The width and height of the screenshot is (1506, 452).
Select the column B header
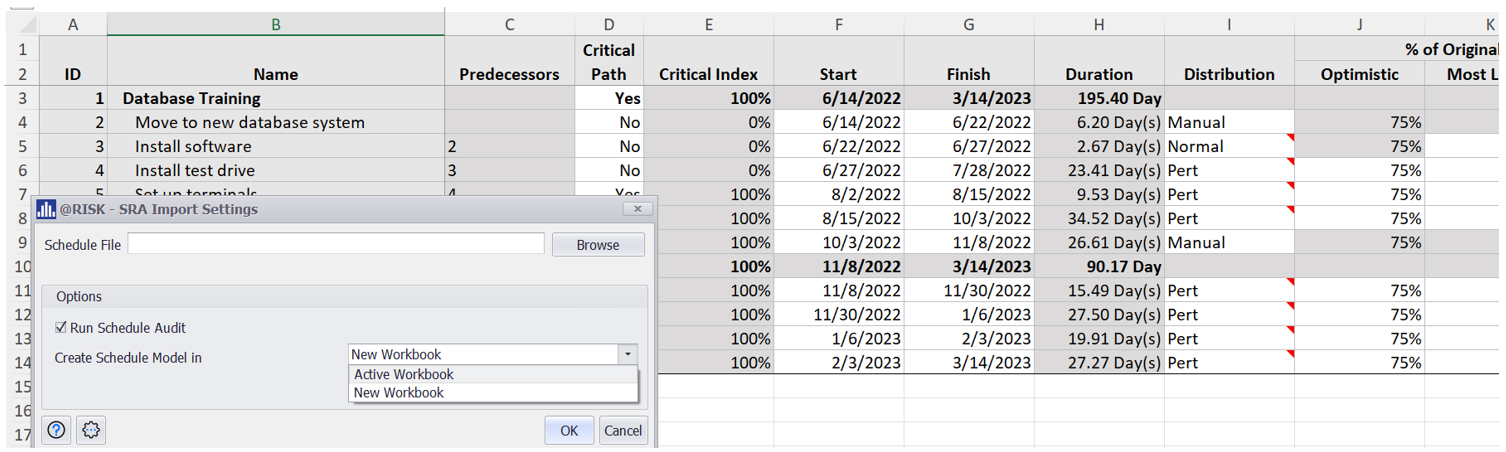[x=276, y=25]
